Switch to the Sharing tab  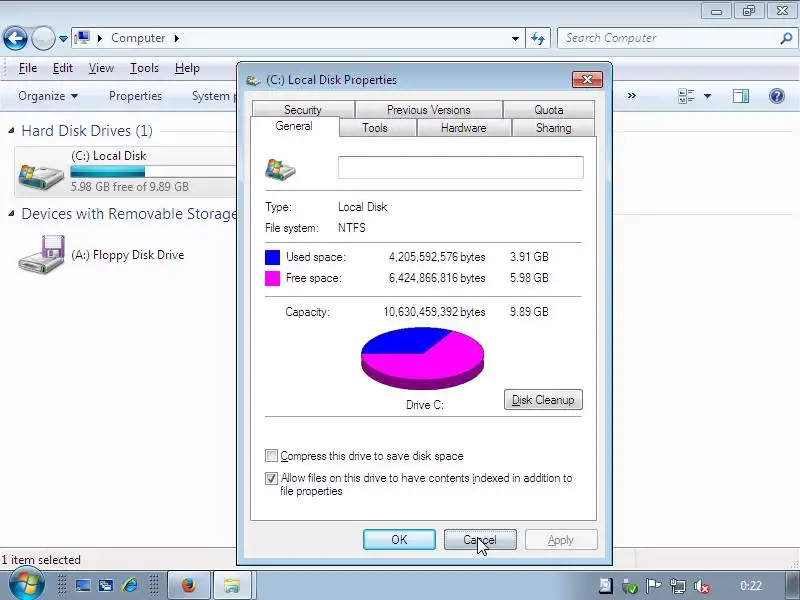click(x=554, y=128)
